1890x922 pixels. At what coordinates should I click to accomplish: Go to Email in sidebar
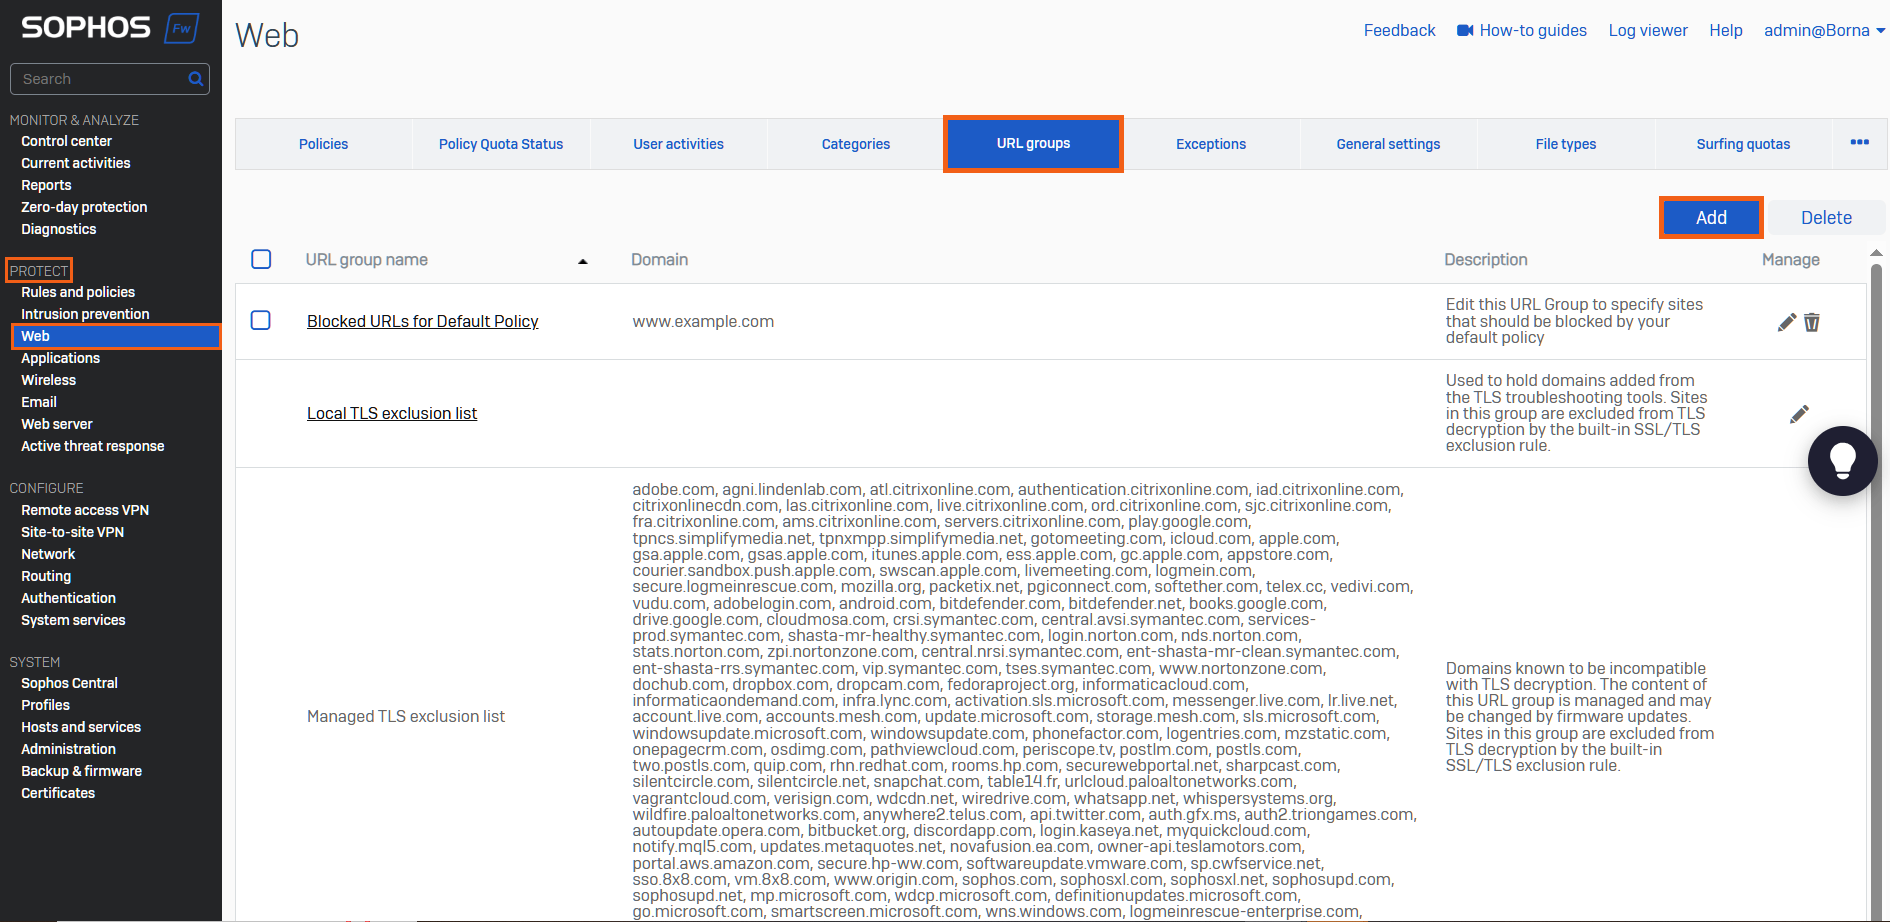click(39, 402)
